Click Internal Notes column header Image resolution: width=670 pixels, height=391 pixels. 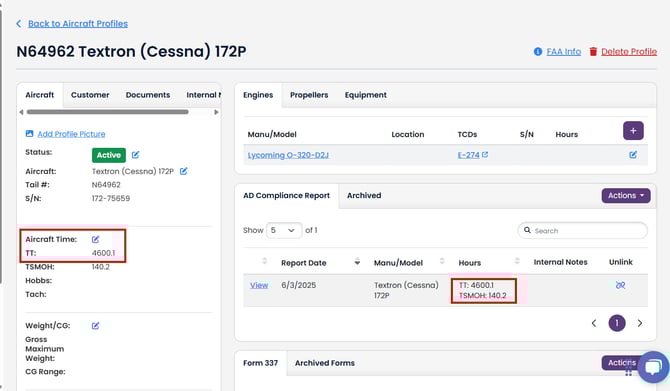(561, 262)
